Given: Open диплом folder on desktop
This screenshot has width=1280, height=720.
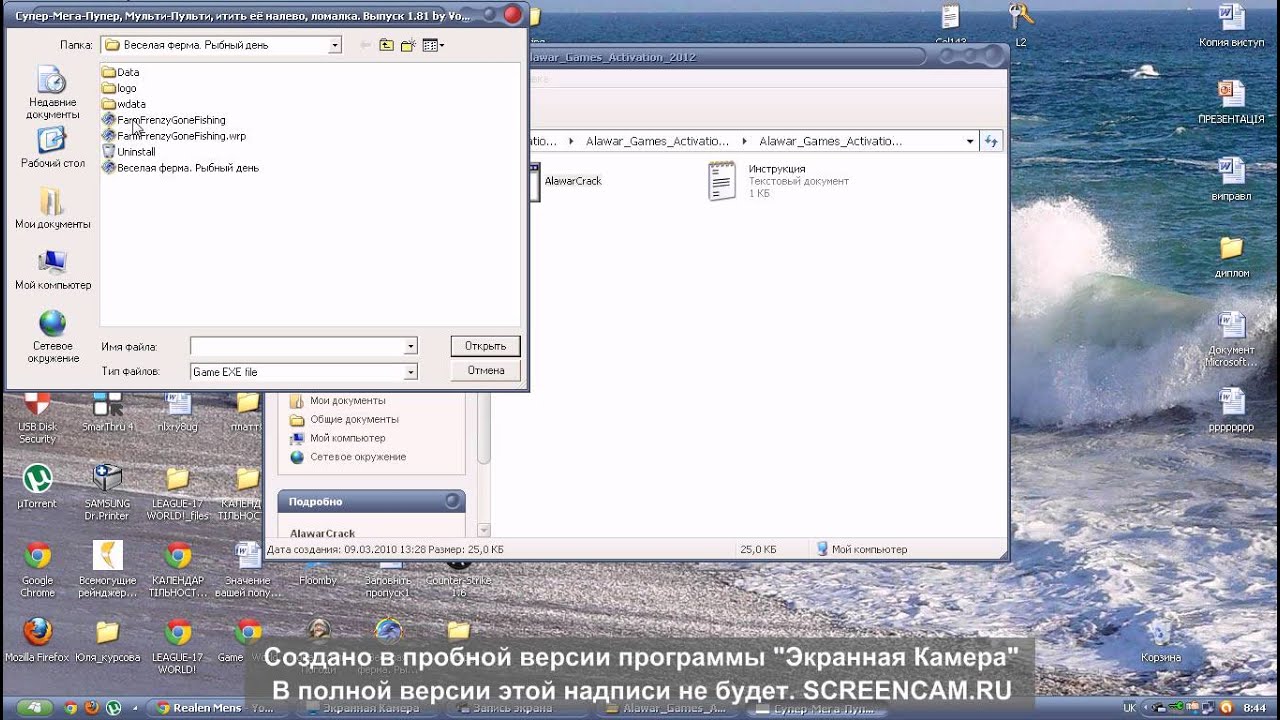Looking at the screenshot, I should click(1231, 256).
